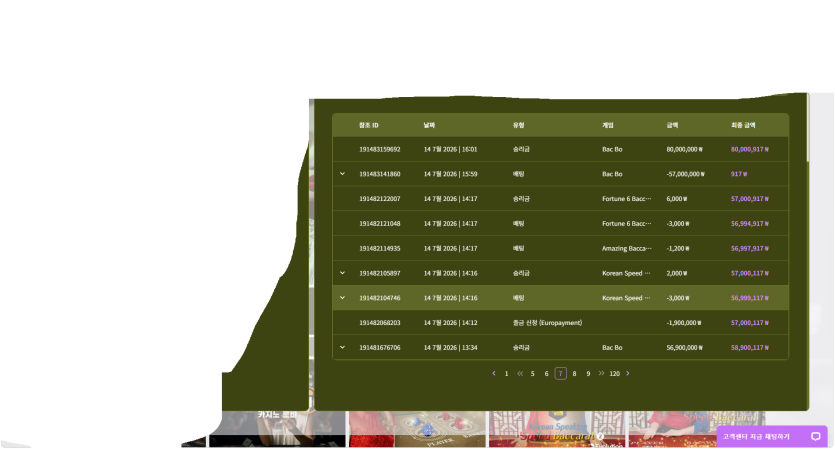Go to page 5
835x449 pixels.
(533, 374)
